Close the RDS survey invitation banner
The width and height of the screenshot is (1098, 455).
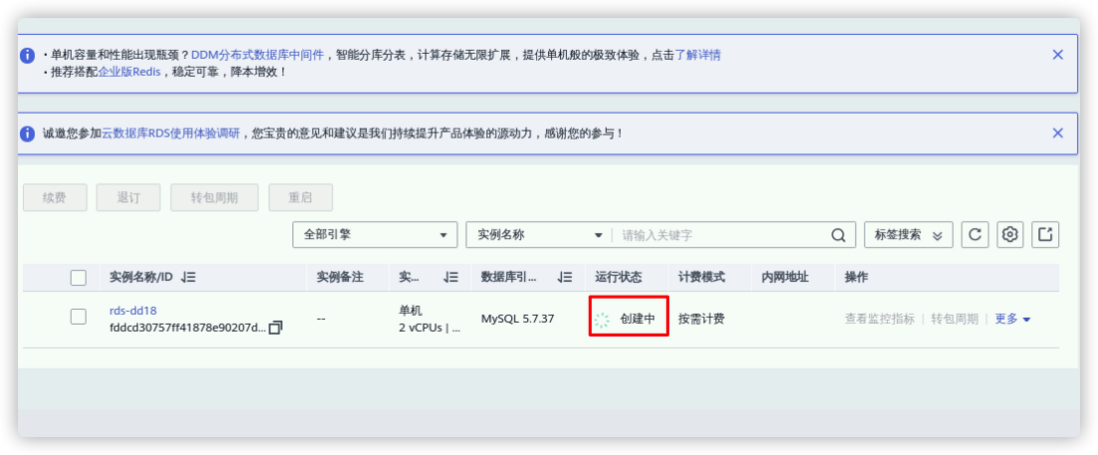[x=1057, y=133]
